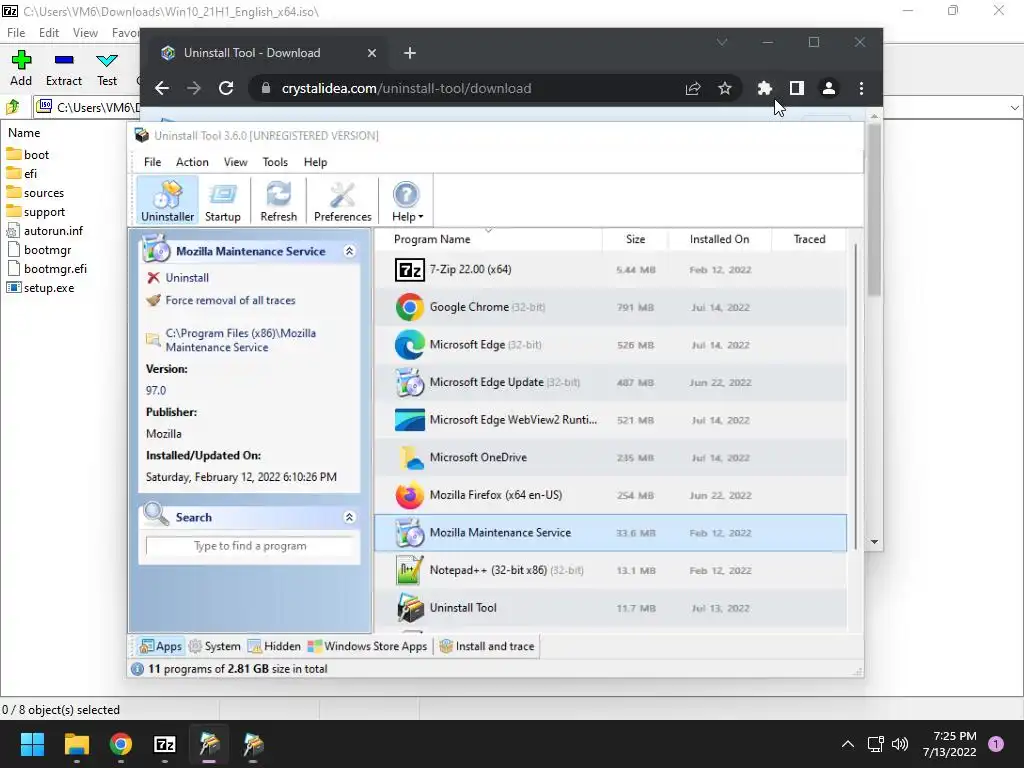Open Chrome three-dot menu
Screen dimensions: 1024x768
861,88
